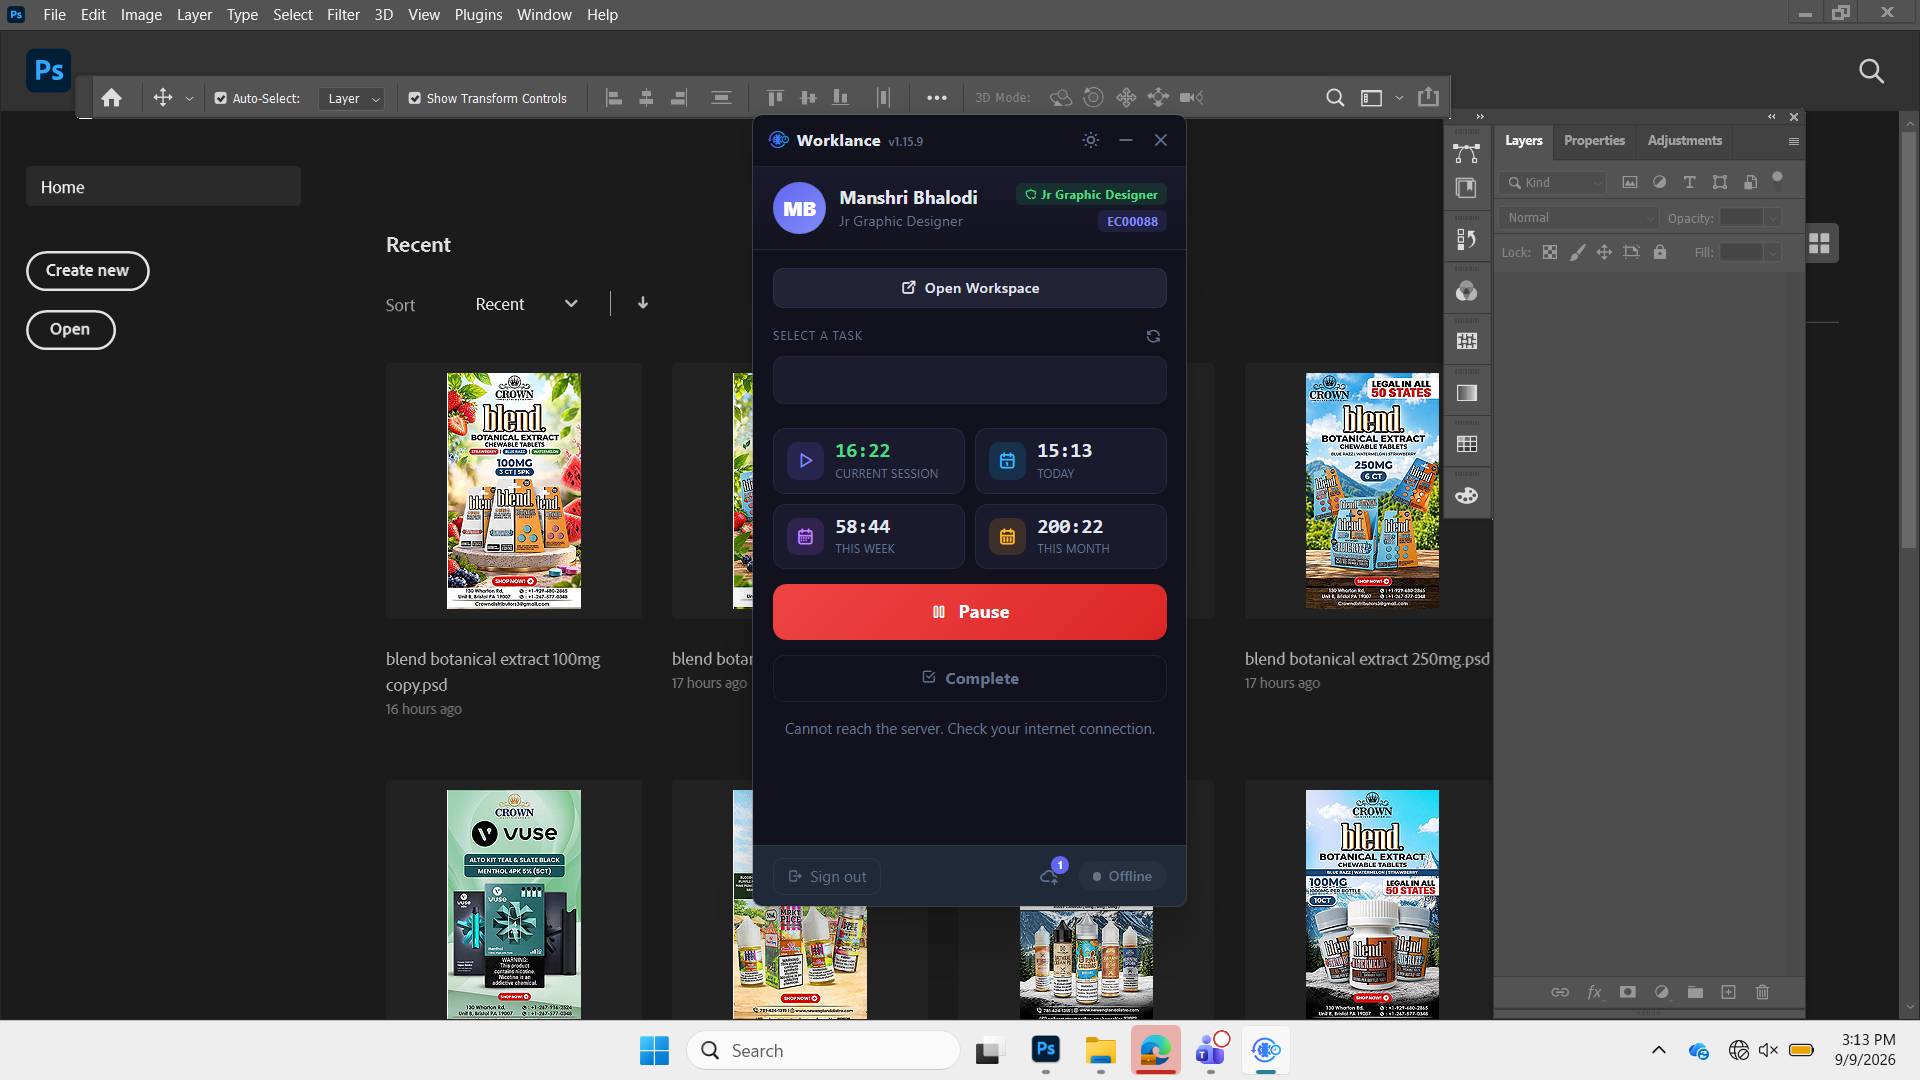1920x1080 pixels.
Task: Switch to the Properties tab
Action: click(1594, 141)
